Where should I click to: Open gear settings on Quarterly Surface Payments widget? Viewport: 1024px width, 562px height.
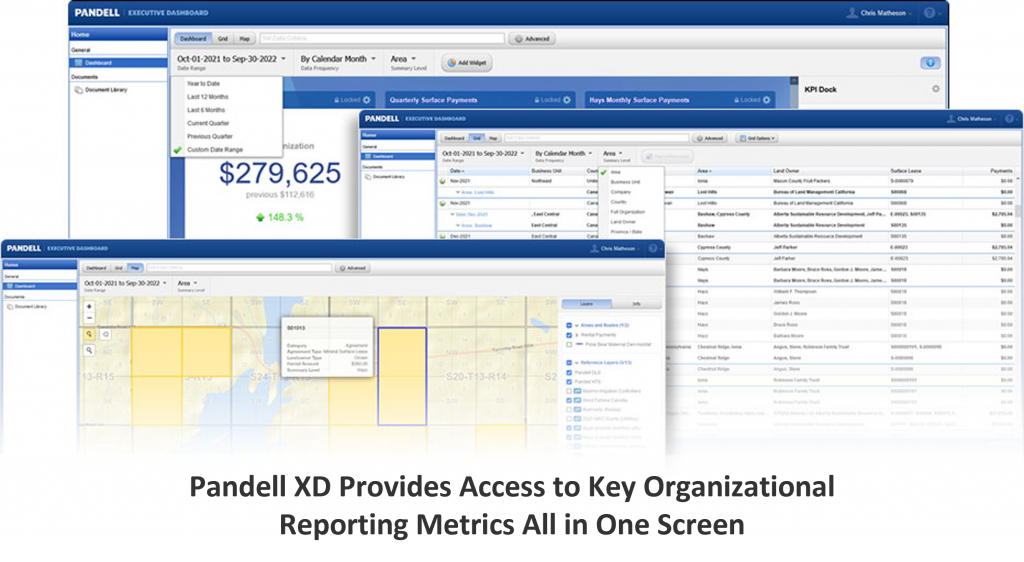click(567, 100)
